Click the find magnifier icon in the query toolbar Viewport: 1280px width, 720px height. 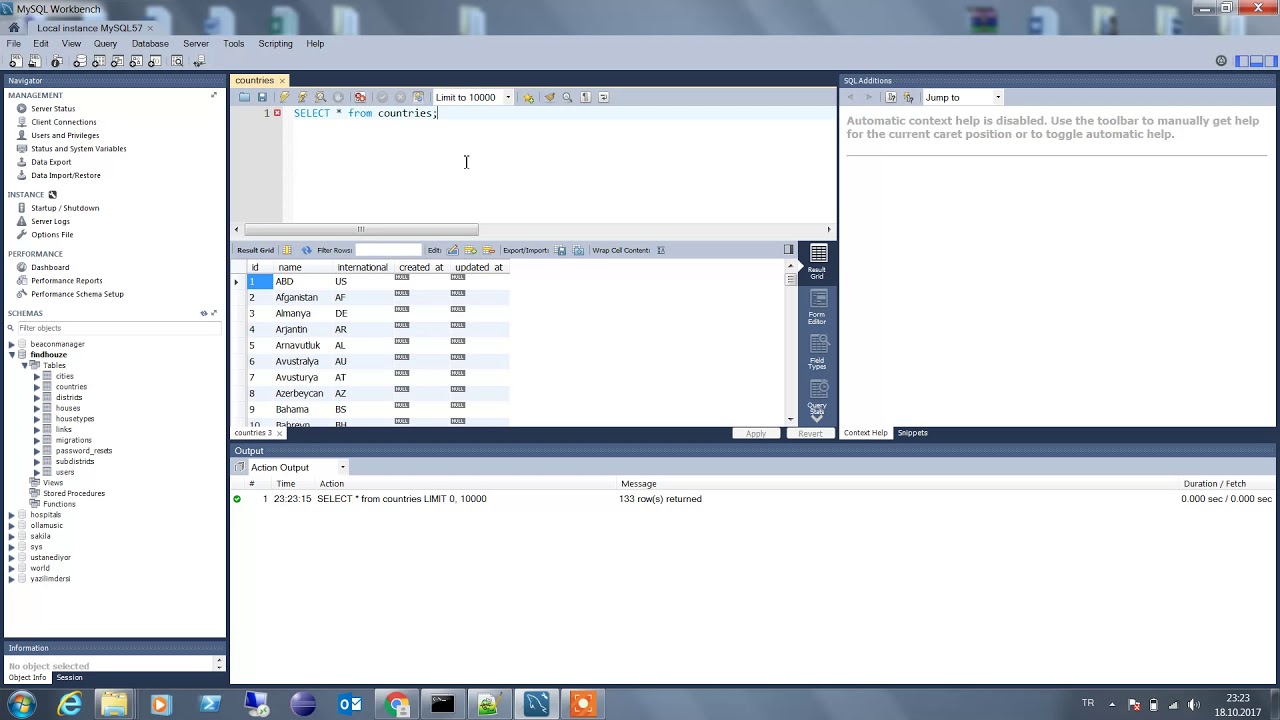[567, 97]
